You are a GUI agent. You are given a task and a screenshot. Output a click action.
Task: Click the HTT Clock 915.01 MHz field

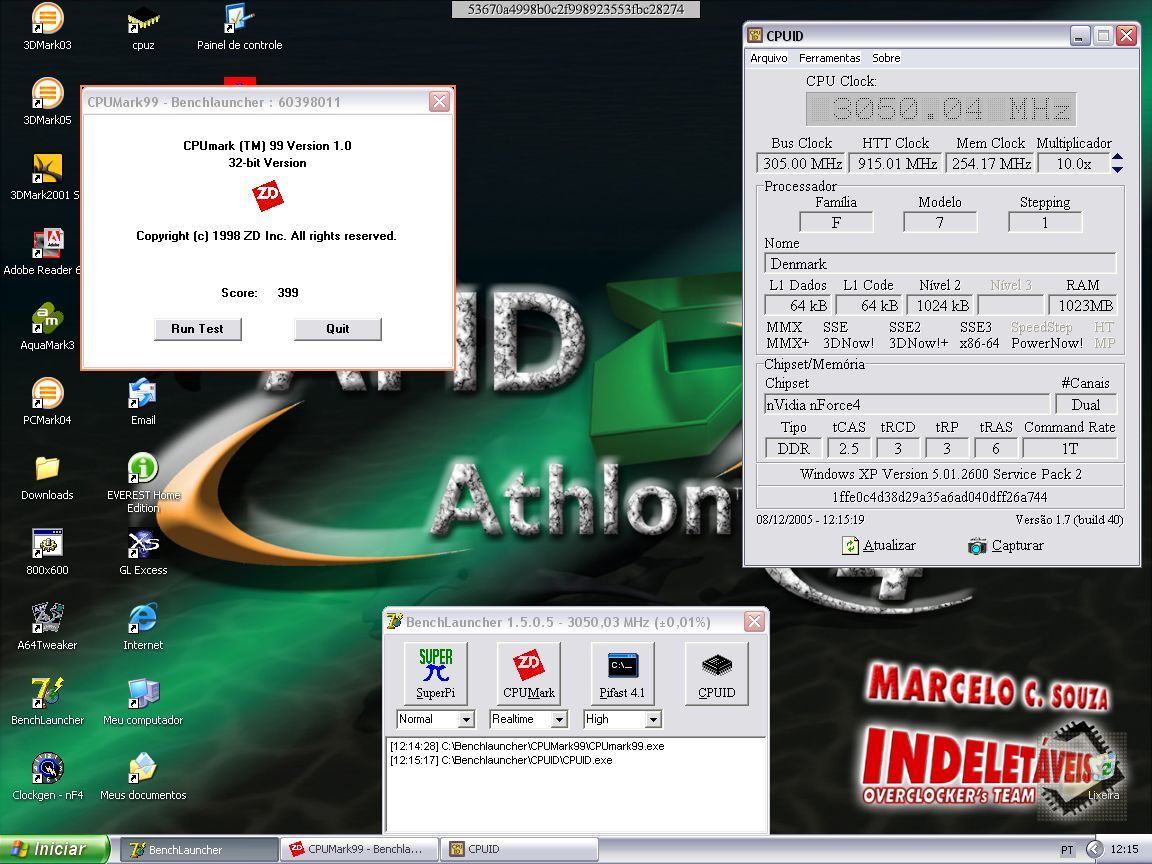[x=896, y=164]
